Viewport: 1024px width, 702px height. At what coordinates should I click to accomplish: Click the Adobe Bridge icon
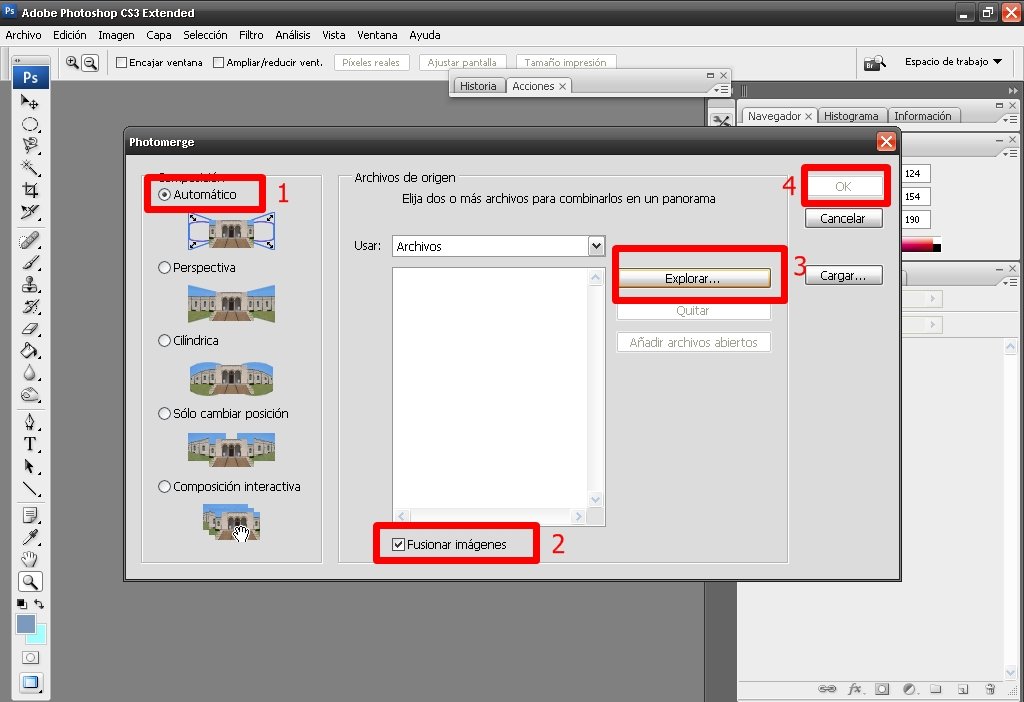coord(876,63)
